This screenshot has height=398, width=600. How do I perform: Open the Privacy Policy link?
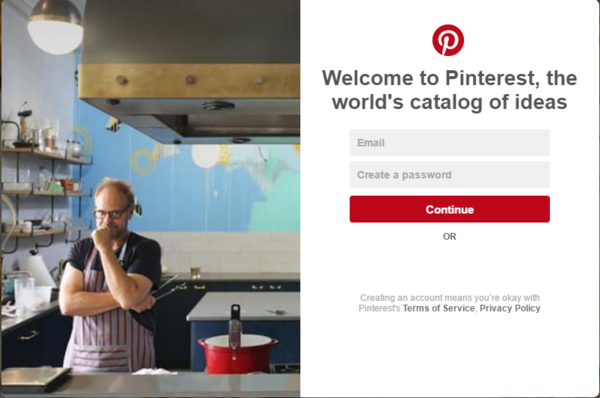pos(510,308)
